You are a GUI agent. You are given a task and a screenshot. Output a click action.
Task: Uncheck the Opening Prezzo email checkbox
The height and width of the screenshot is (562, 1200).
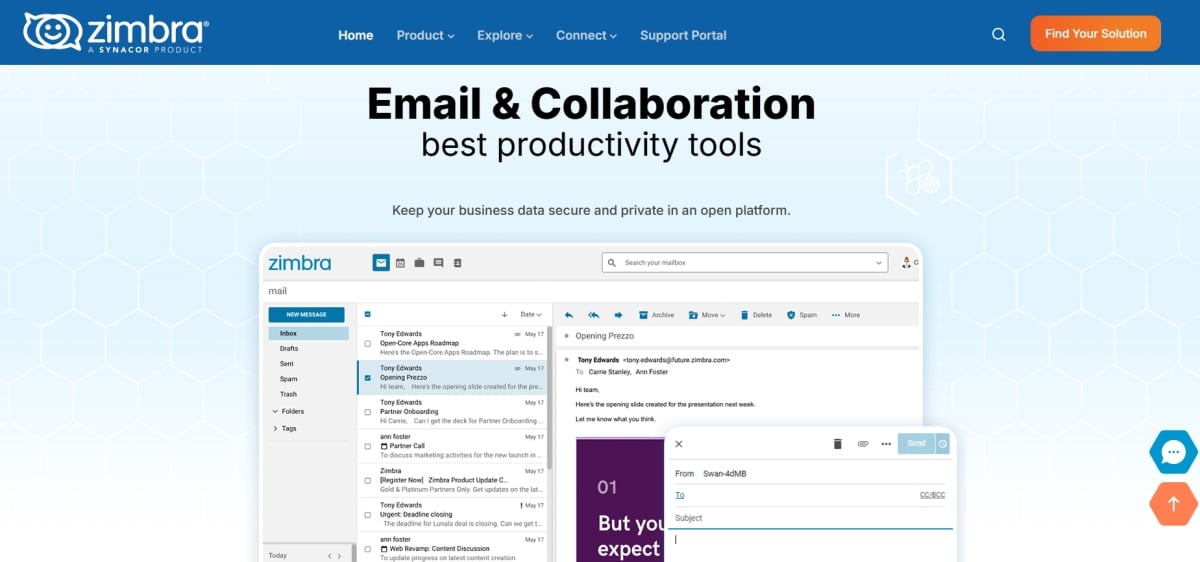(x=368, y=377)
